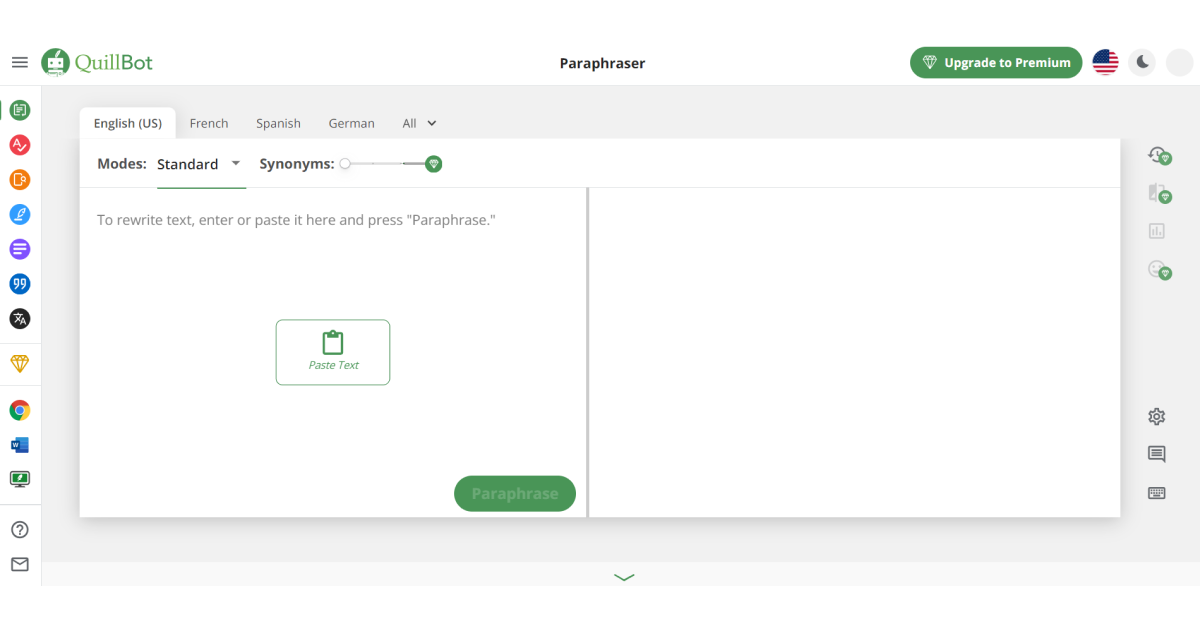
Task: Click the QuillBot logo
Action: [x=97, y=62]
